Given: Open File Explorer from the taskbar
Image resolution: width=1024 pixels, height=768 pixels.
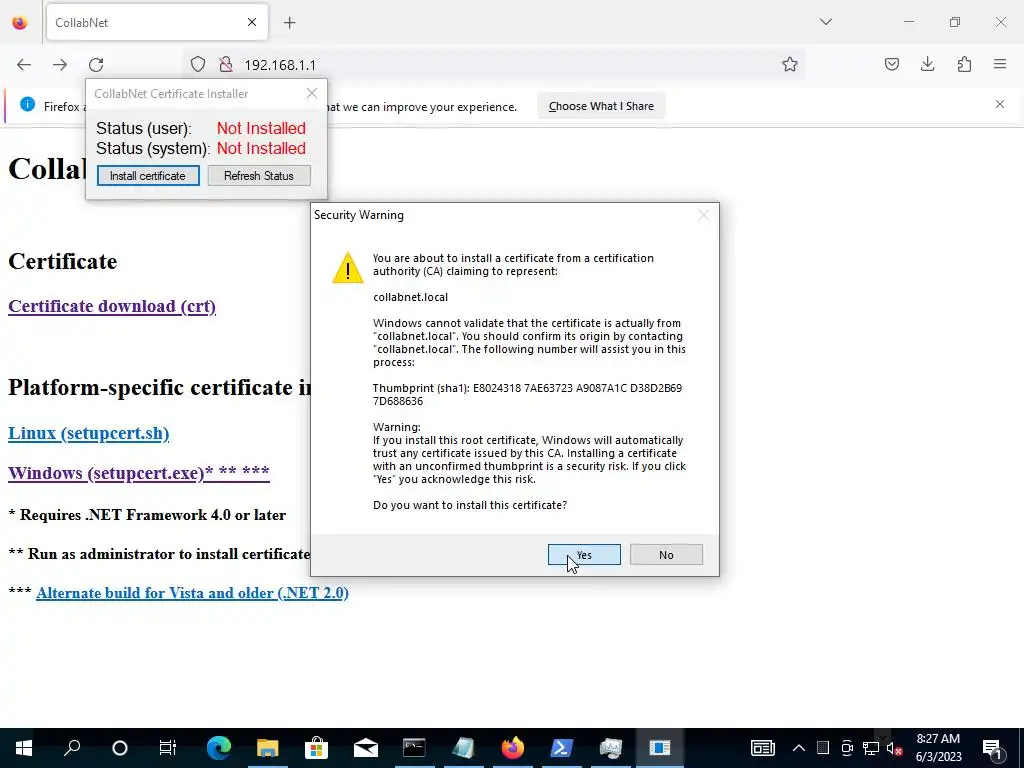Looking at the screenshot, I should point(268,748).
